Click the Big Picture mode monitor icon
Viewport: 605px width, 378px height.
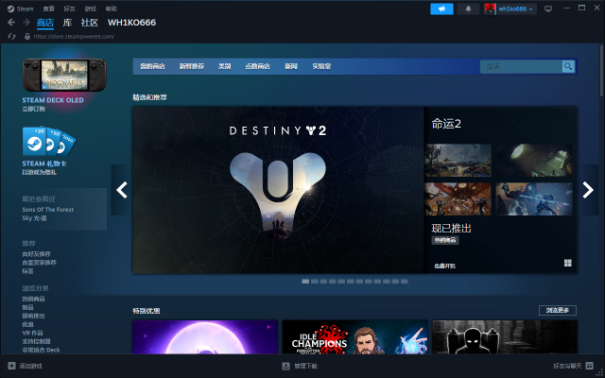(x=548, y=9)
